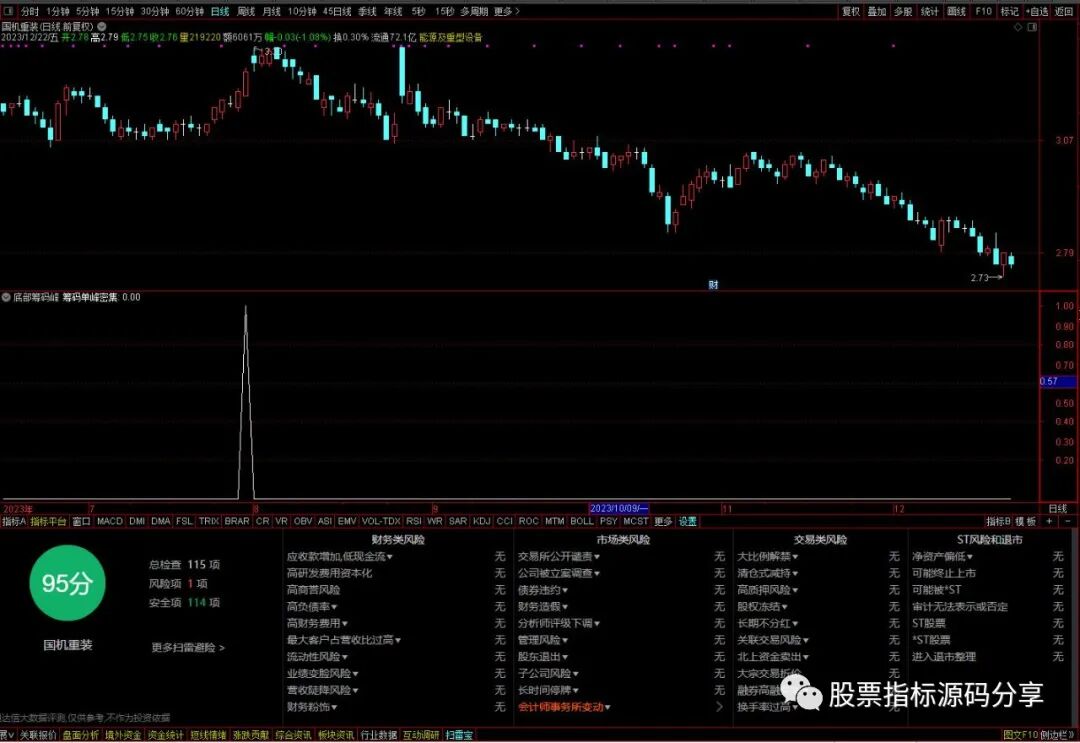The width and height of the screenshot is (1080, 743).
Task: Select the KDJ indicator
Action: coord(481,522)
